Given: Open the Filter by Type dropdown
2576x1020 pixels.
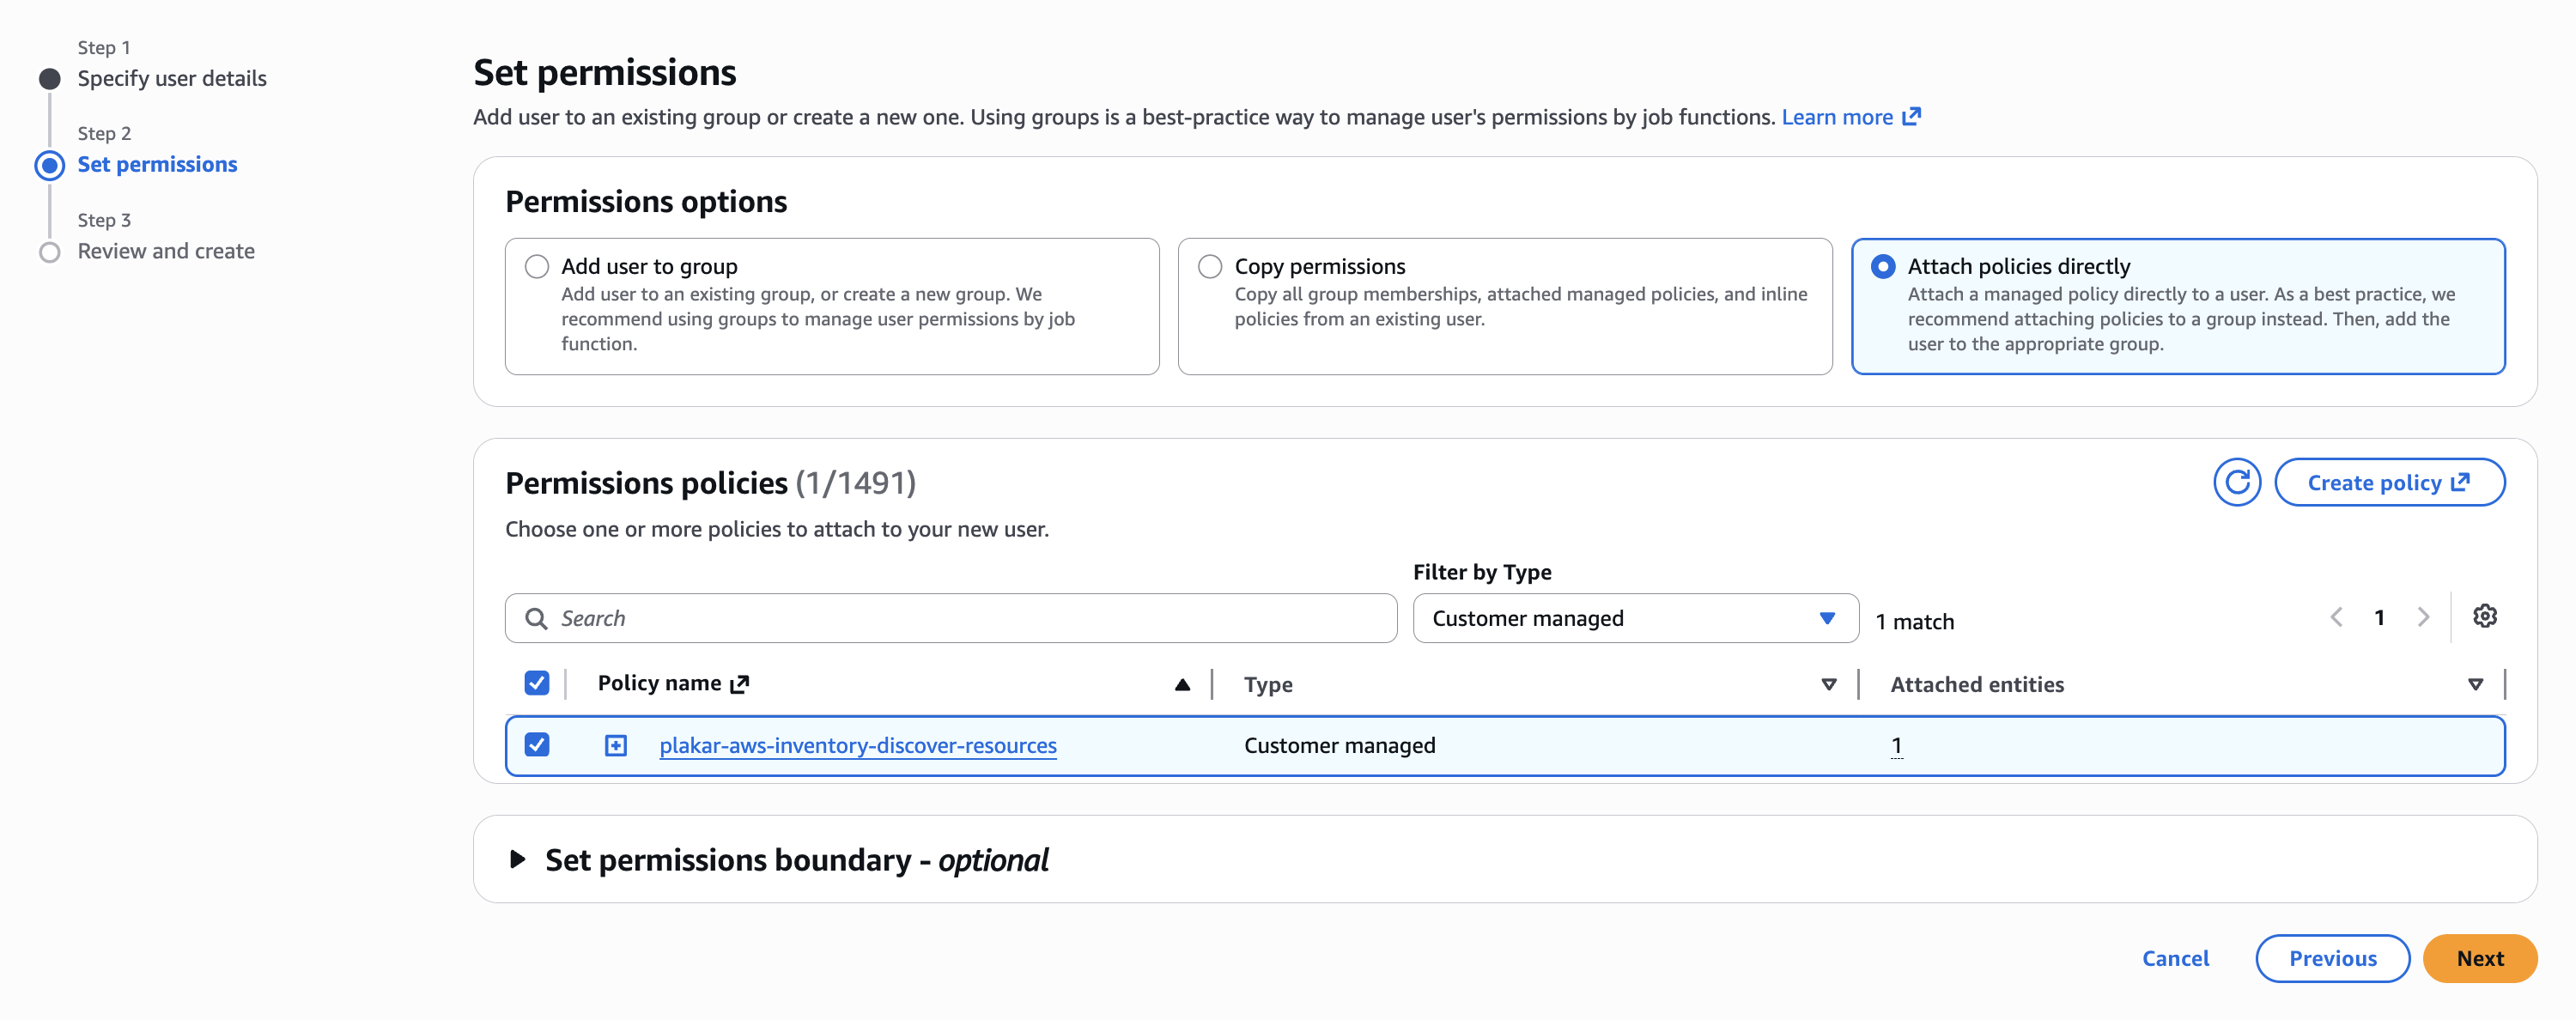Looking at the screenshot, I should click(x=1635, y=619).
